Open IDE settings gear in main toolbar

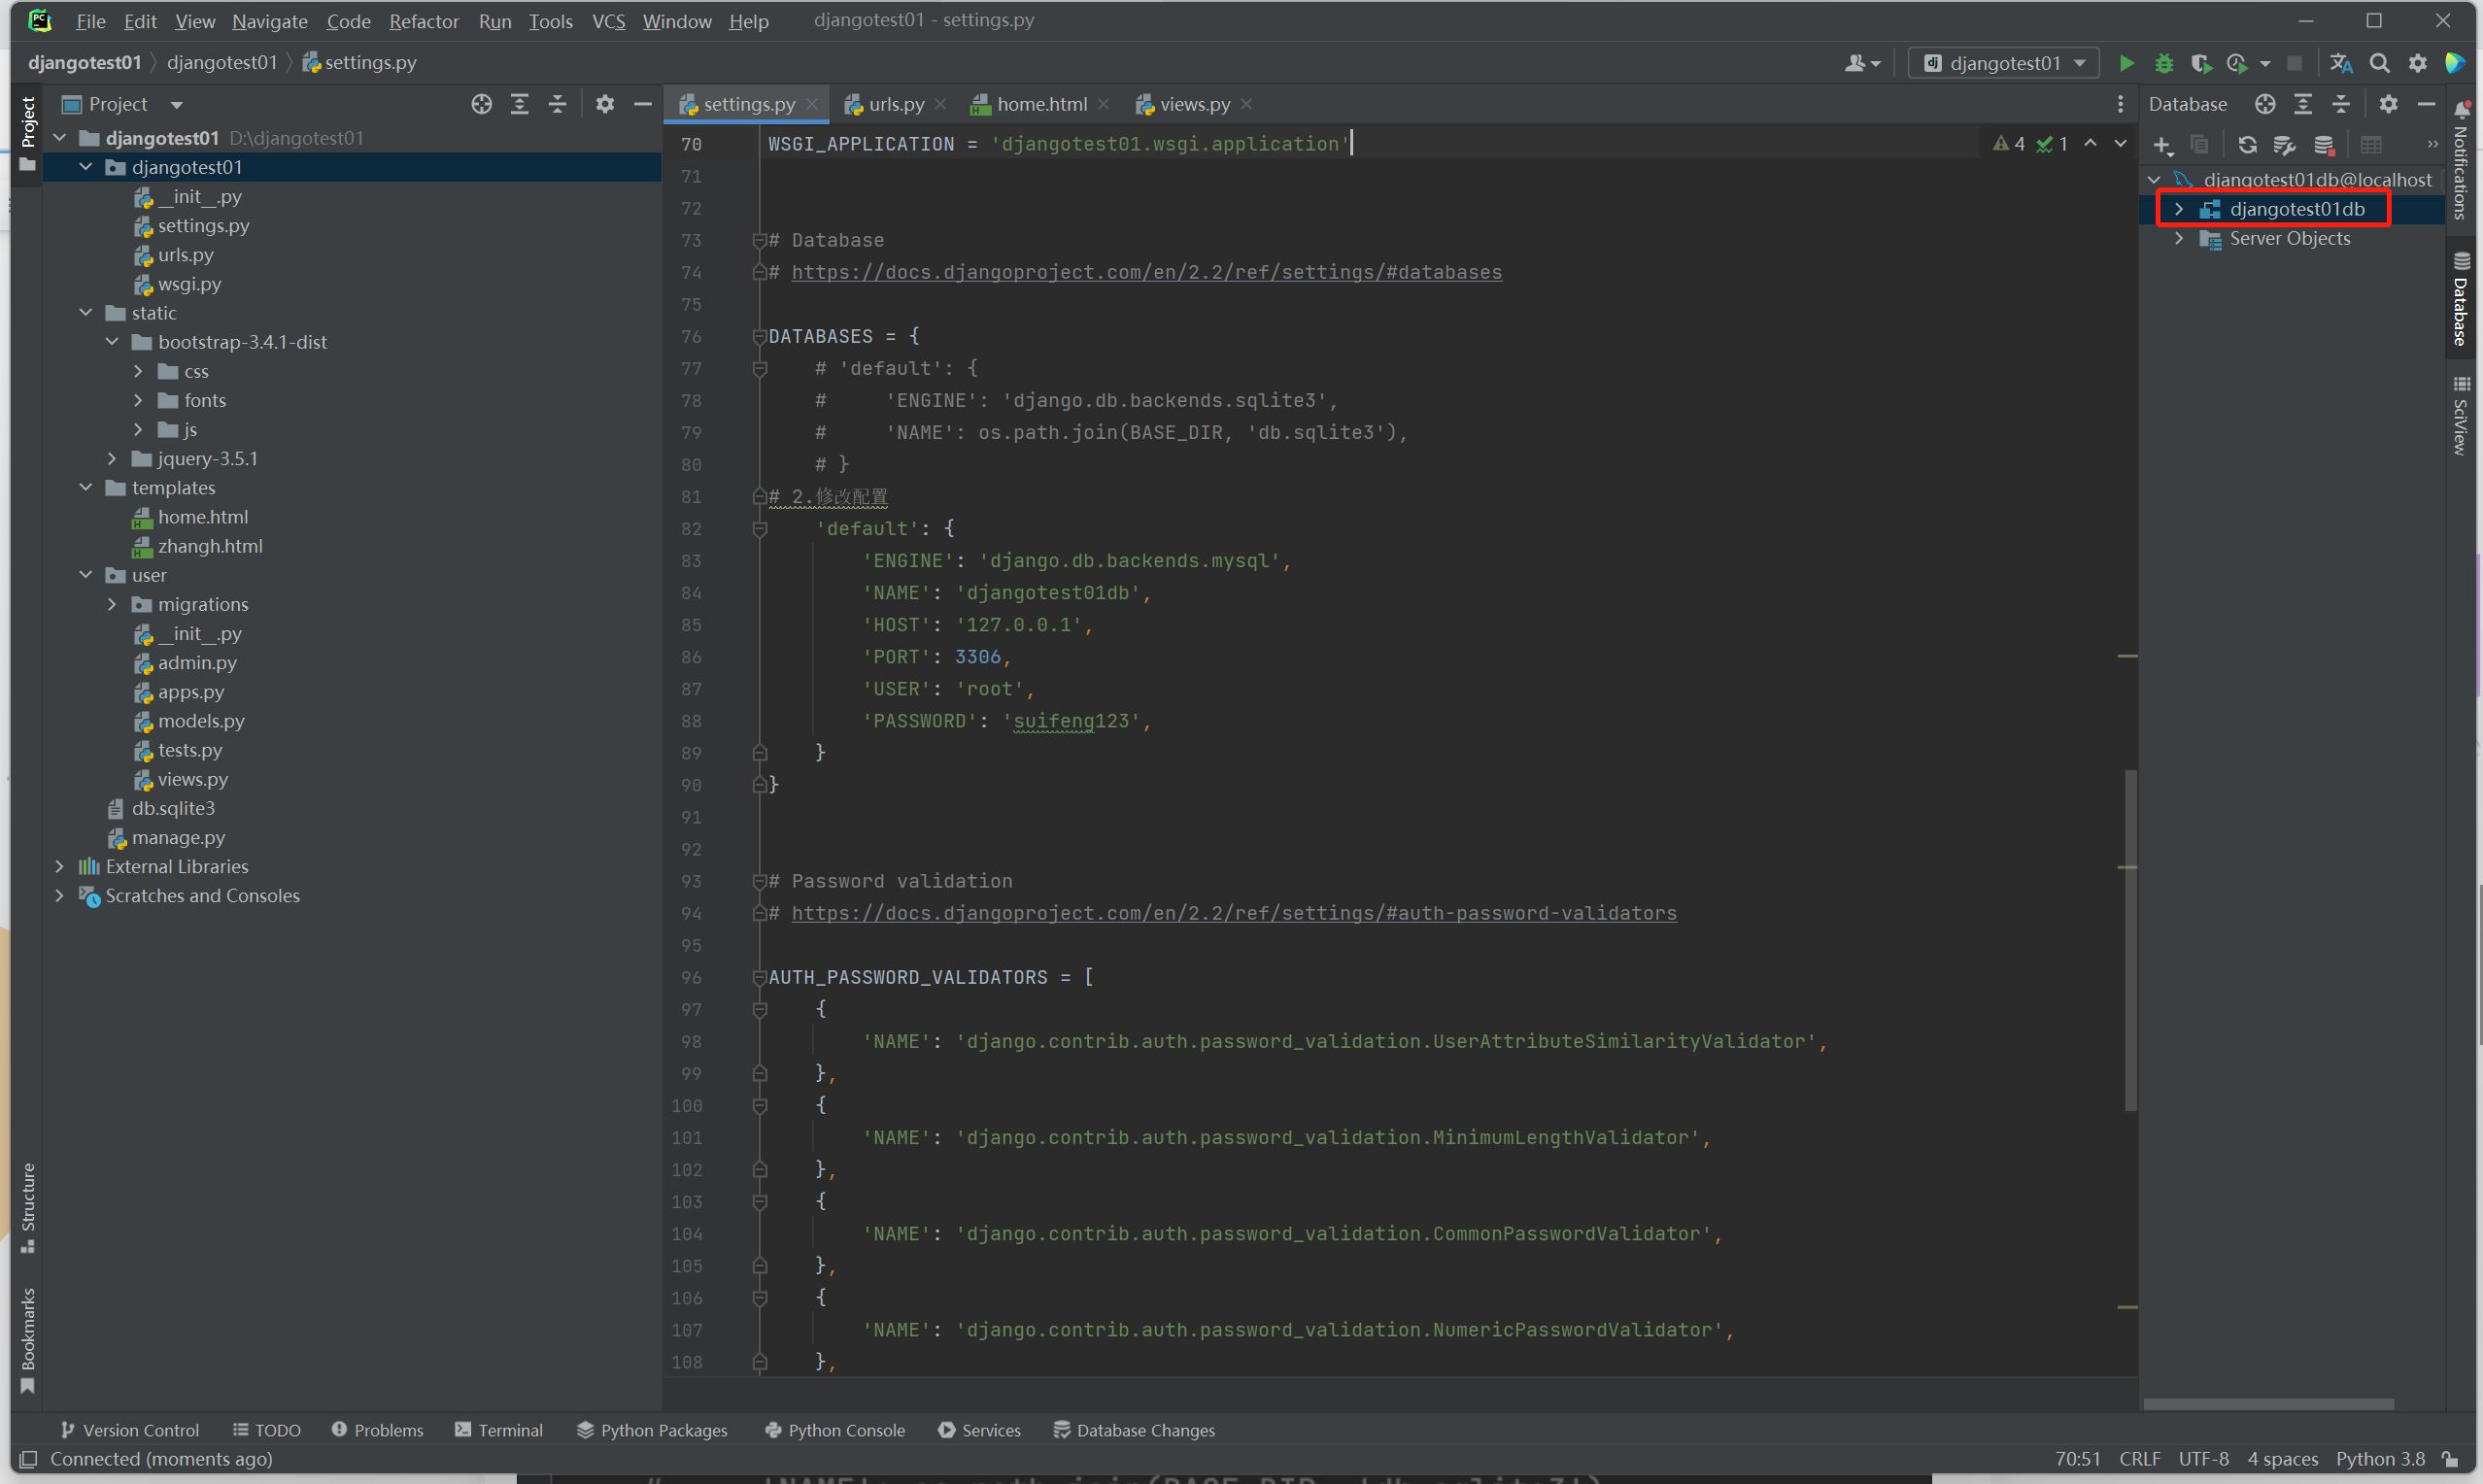[x=2418, y=63]
